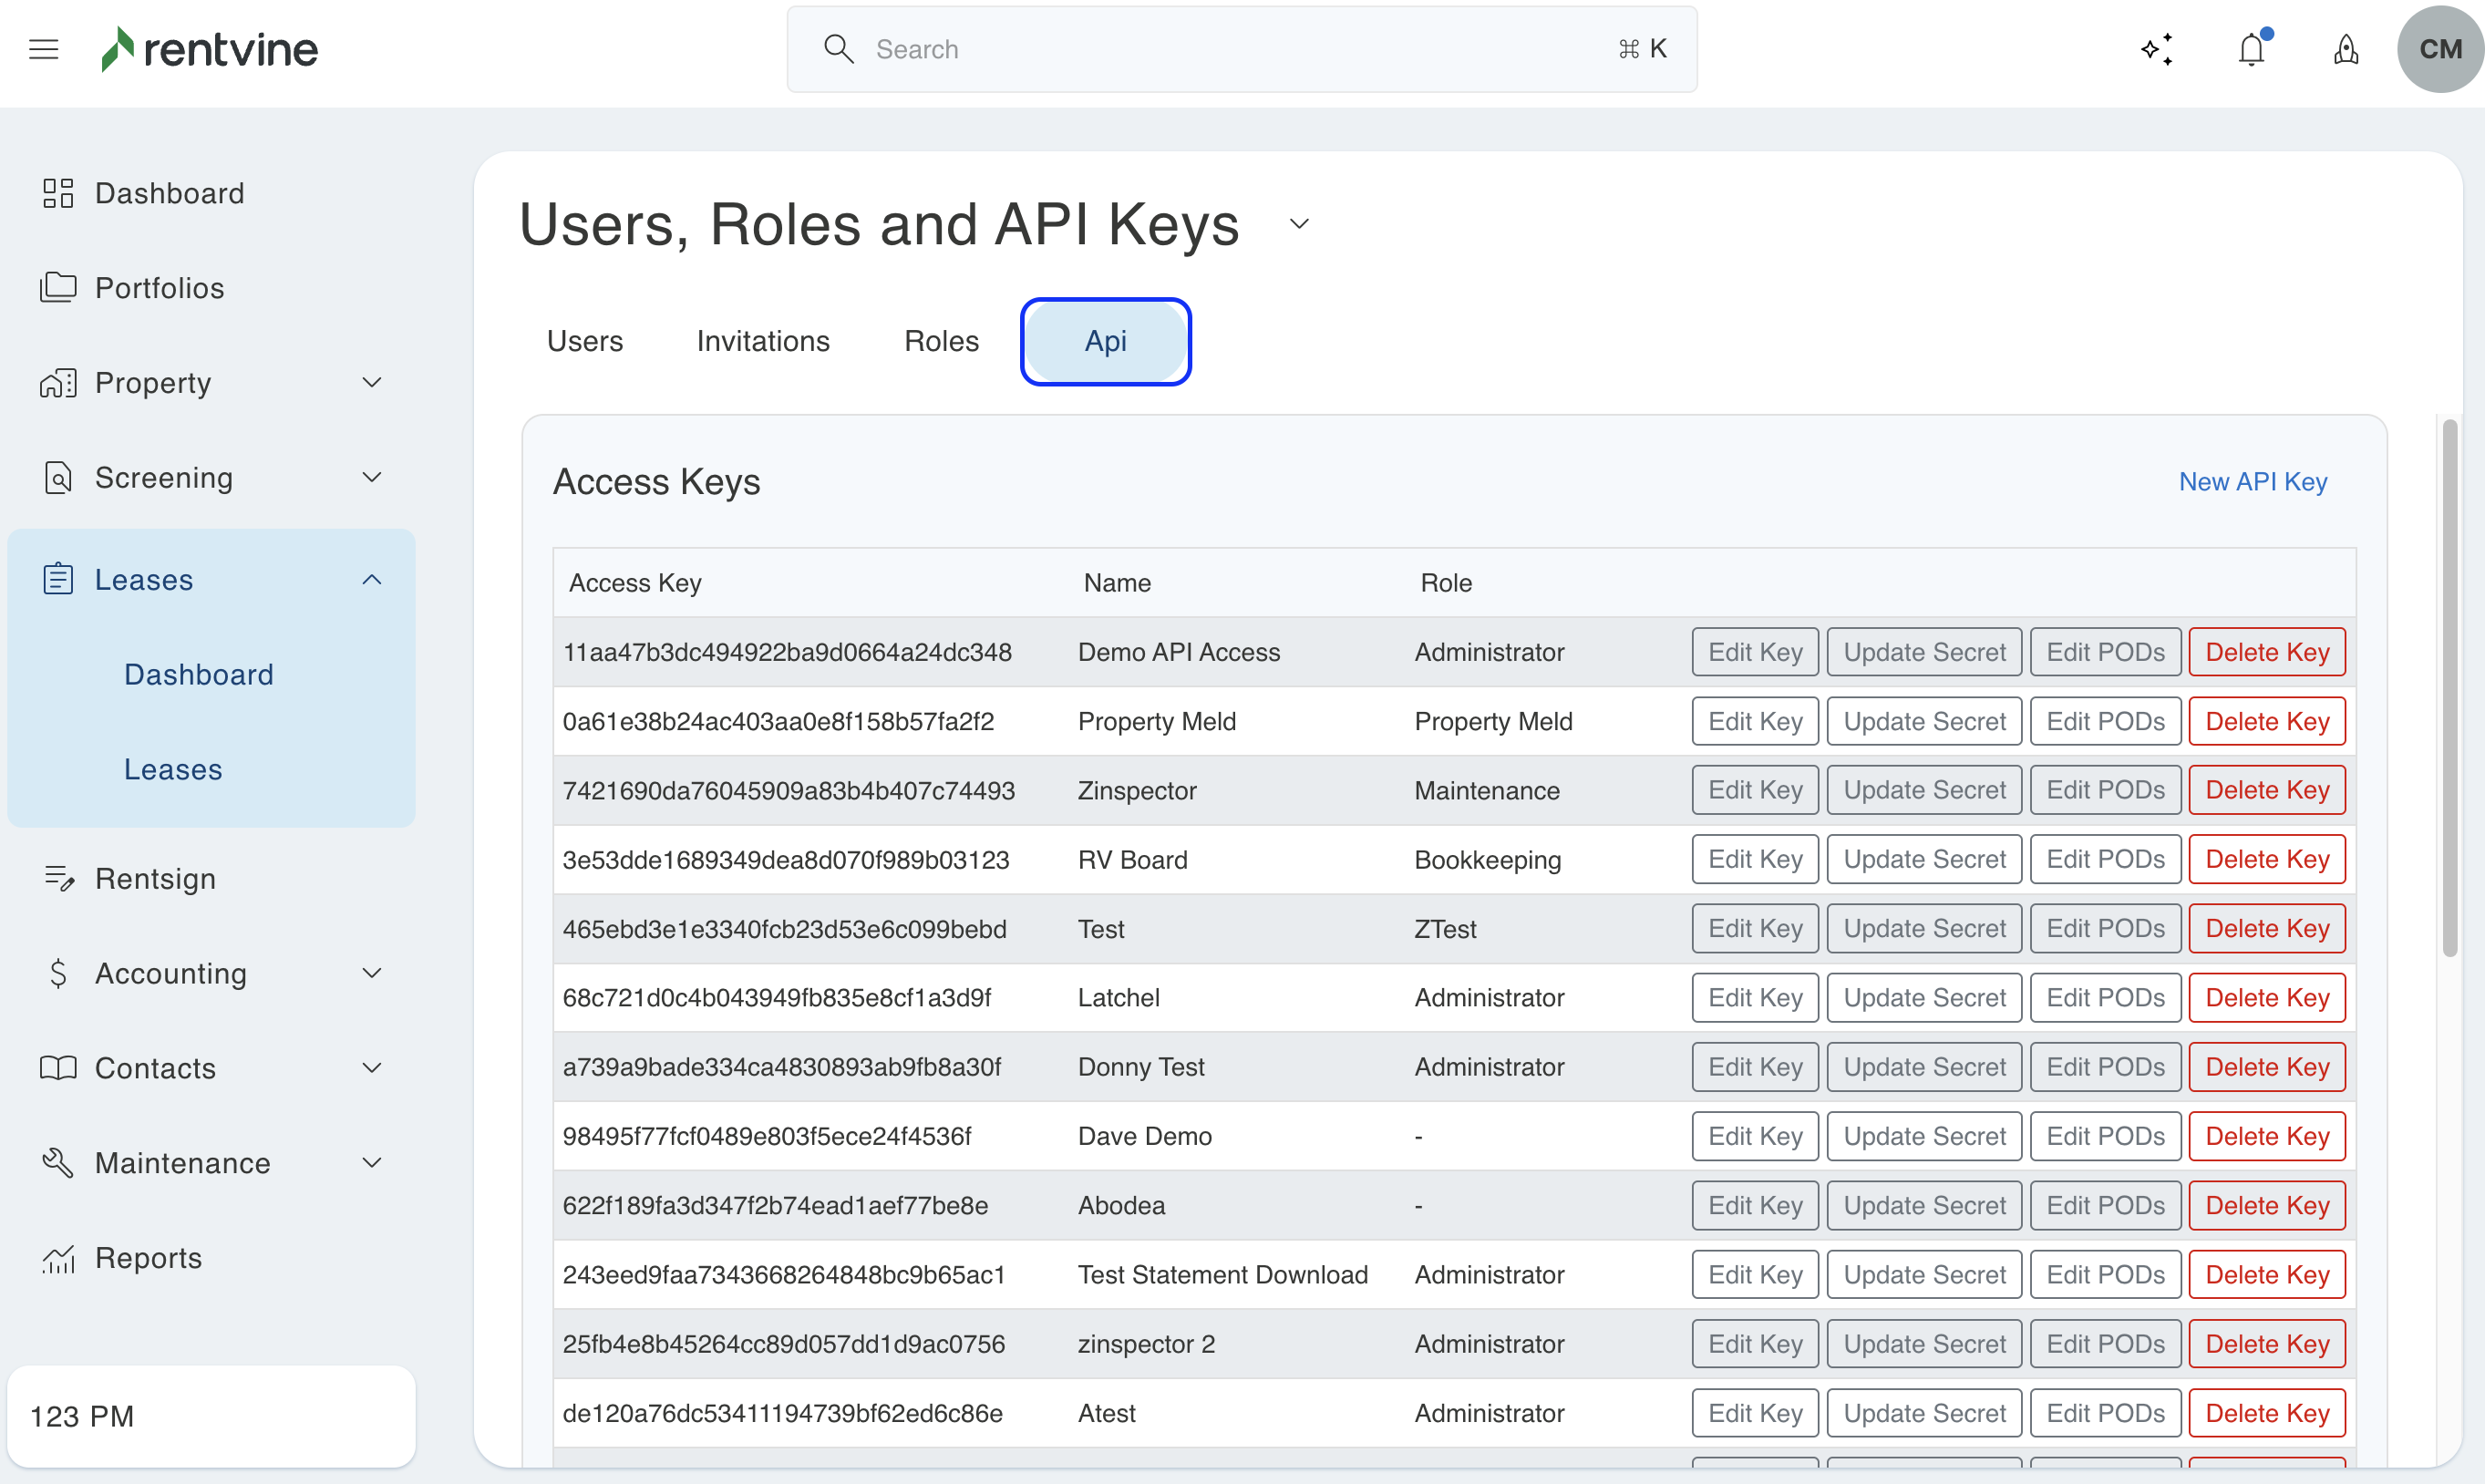Image resolution: width=2485 pixels, height=1484 pixels.
Task: Click the CM user avatar
Action: (2439, 49)
